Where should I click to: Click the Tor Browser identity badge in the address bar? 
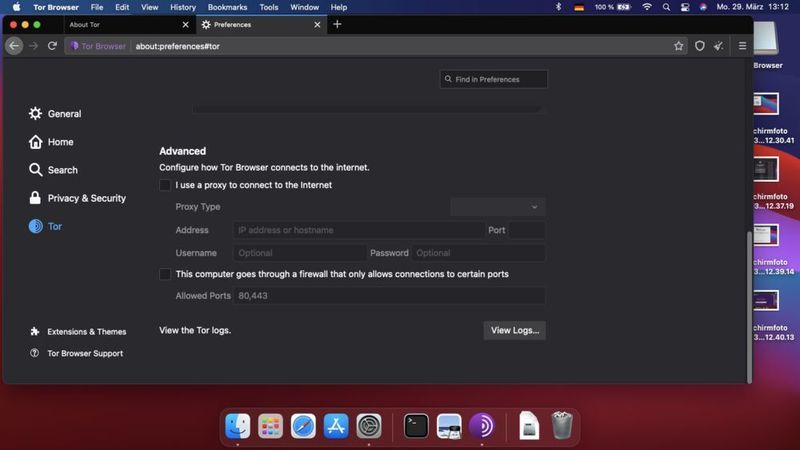pos(98,46)
